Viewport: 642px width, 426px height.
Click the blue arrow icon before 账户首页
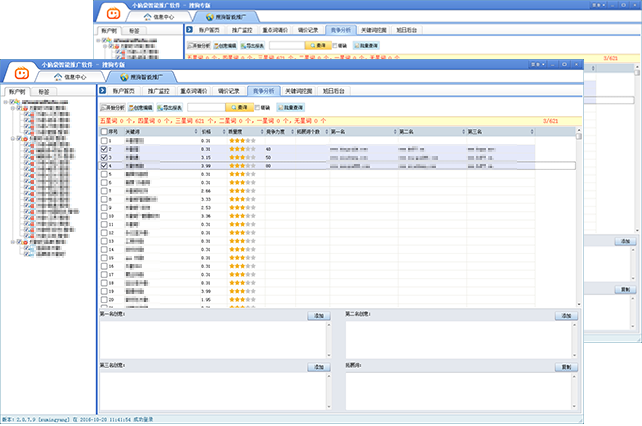coord(103,91)
